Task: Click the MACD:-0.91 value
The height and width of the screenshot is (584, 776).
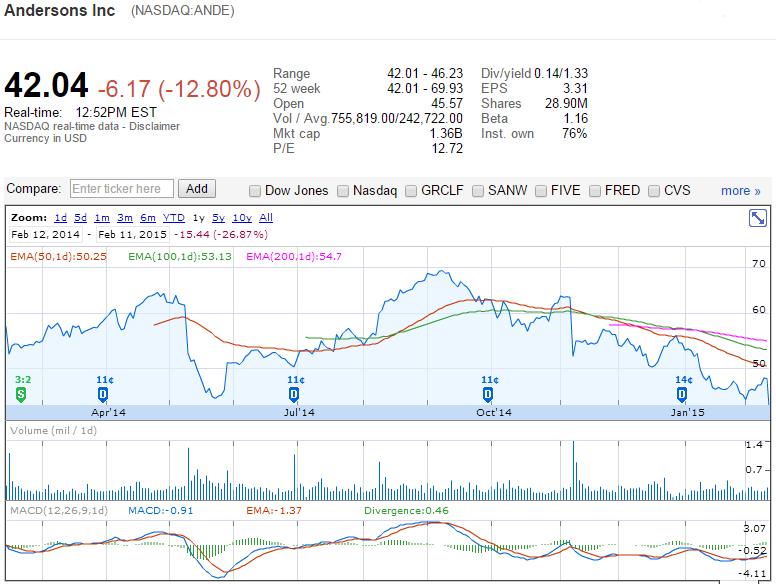Action: pos(160,510)
